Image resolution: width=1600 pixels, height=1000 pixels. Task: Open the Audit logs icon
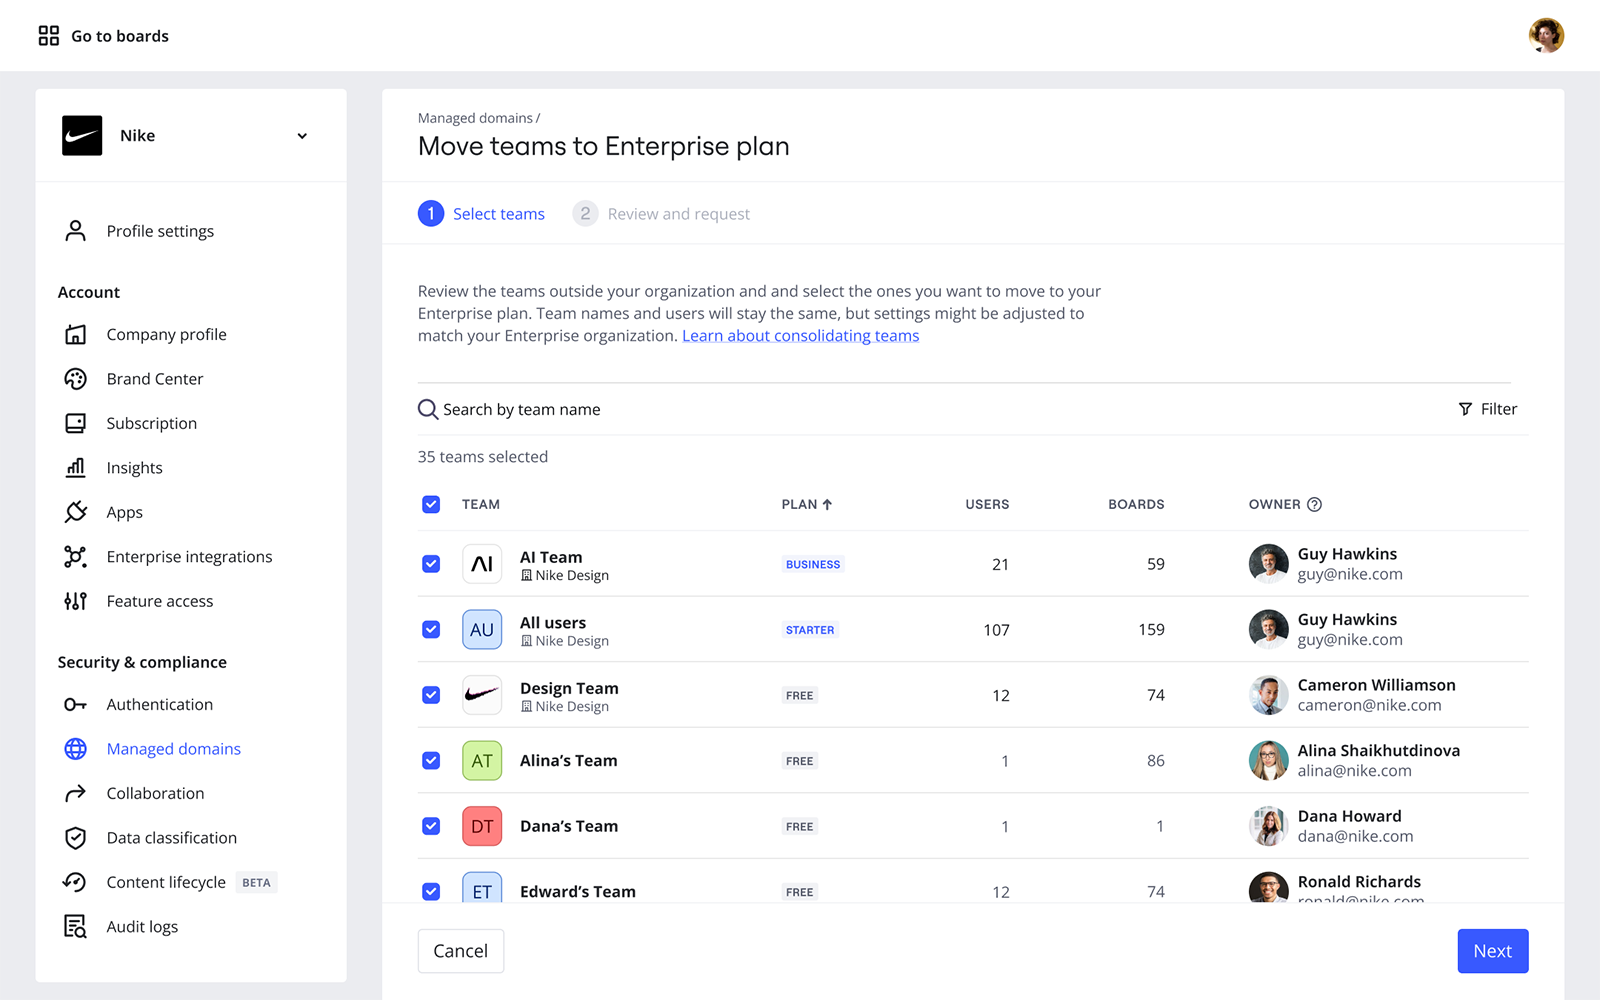coord(75,927)
